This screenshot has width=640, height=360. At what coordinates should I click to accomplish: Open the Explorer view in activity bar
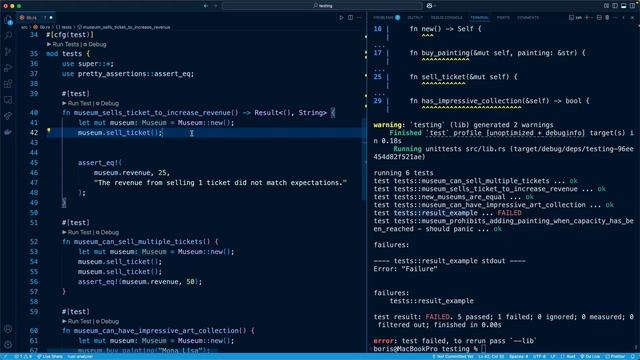[8, 20]
